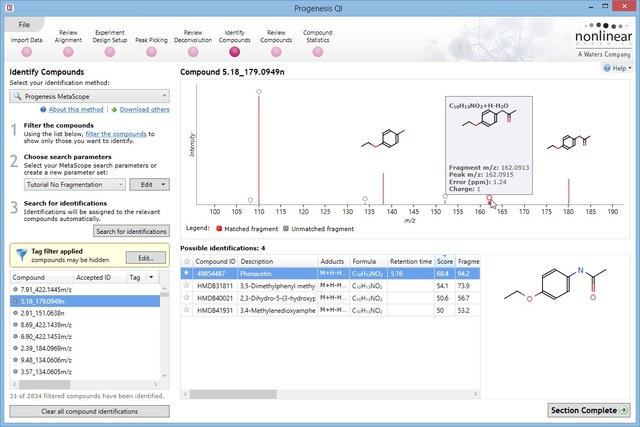Select compound 8.69_422.1439m/z

[85, 325]
